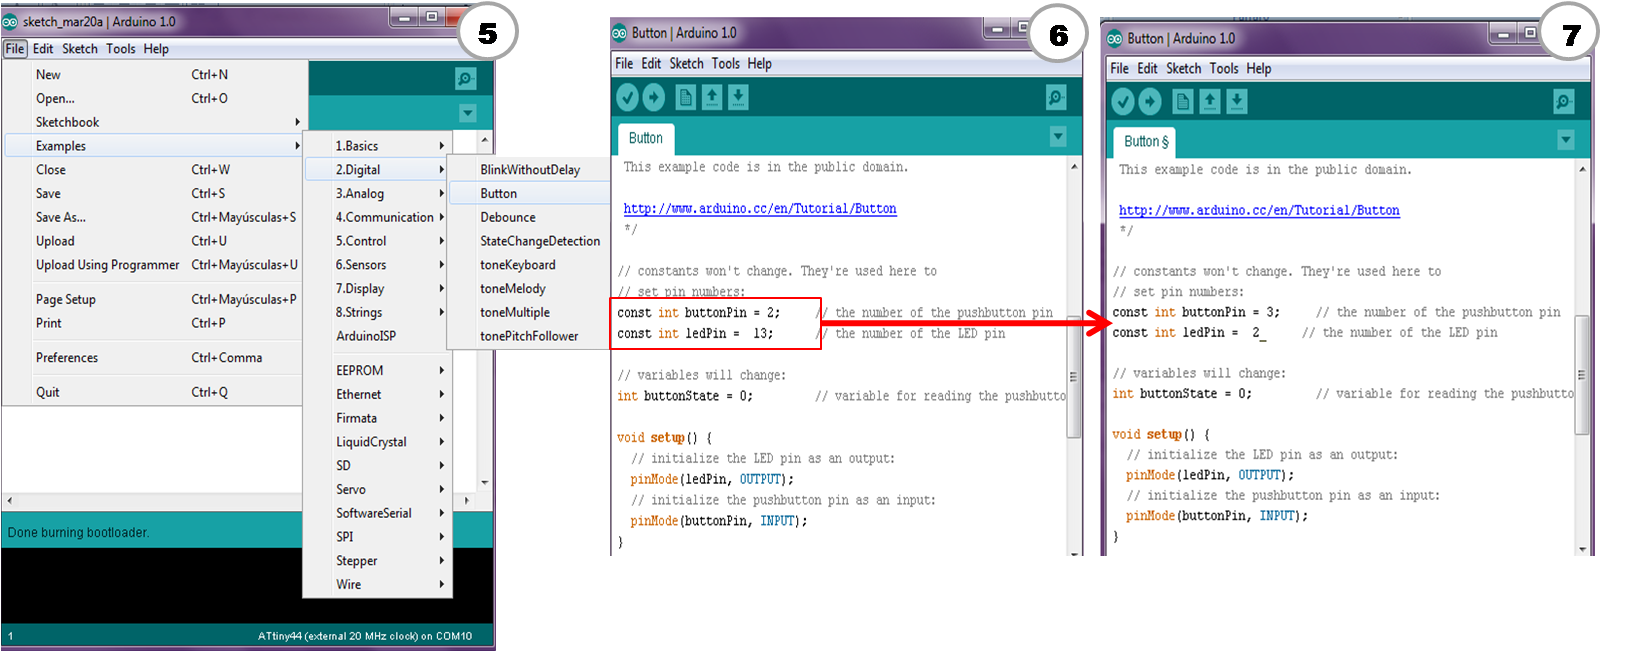Screen dimensions: 1625x660
Task: Open the Tools menu in middle Button window
Action: click(x=726, y=63)
